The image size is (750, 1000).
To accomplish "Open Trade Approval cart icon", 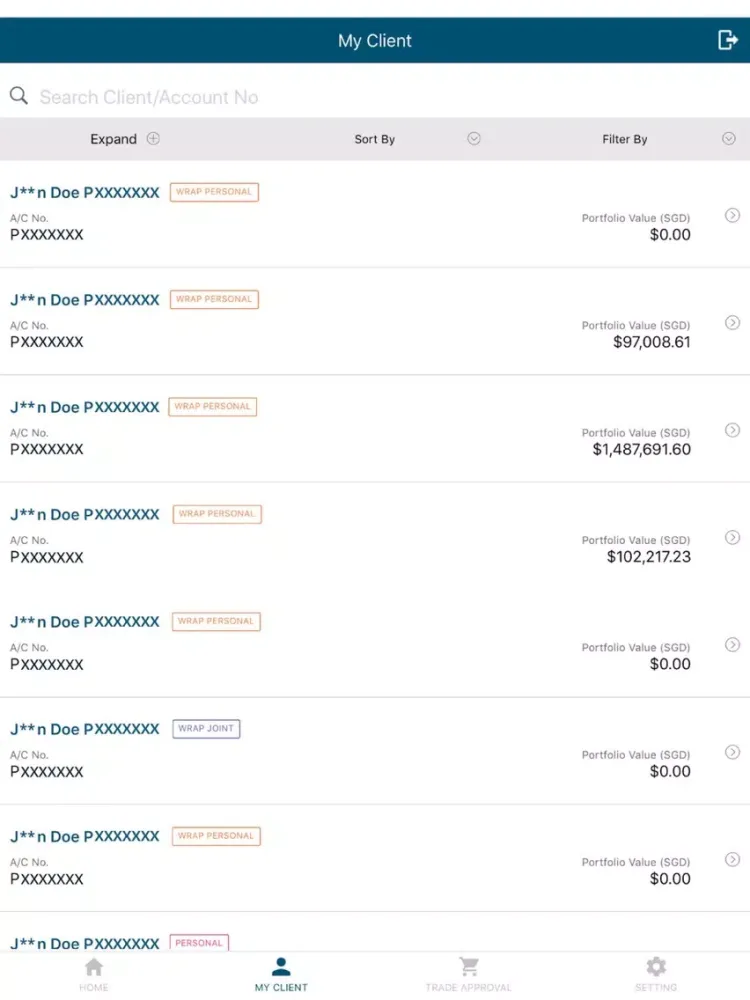I will (x=469, y=967).
